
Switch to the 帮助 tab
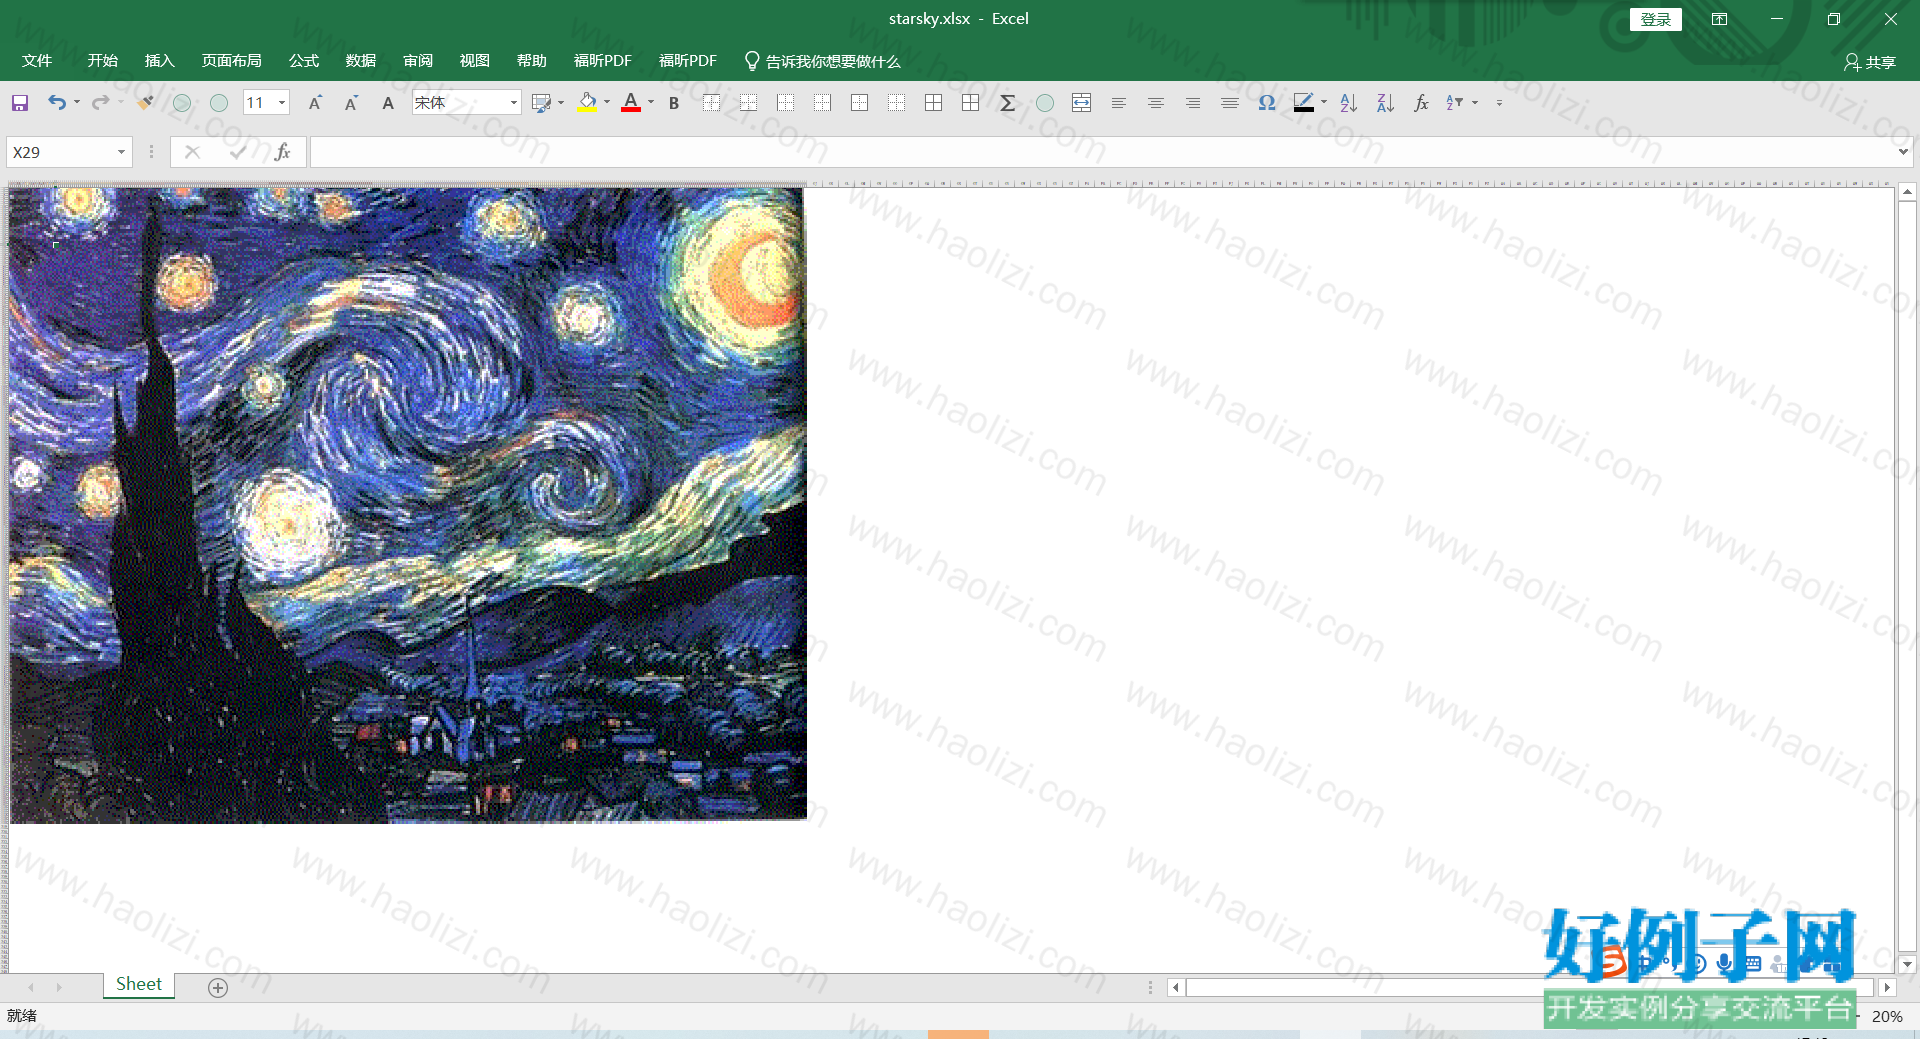(x=532, y=61)
